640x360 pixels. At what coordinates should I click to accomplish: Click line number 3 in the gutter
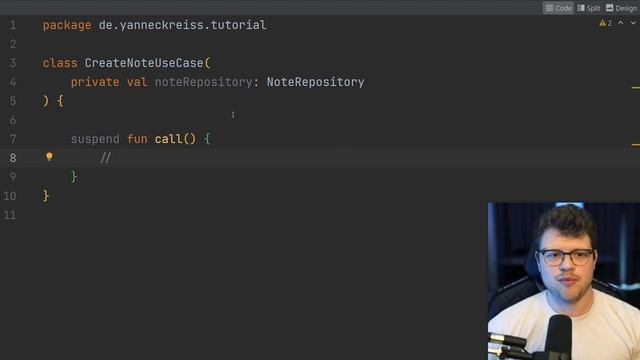coord(13,63)
